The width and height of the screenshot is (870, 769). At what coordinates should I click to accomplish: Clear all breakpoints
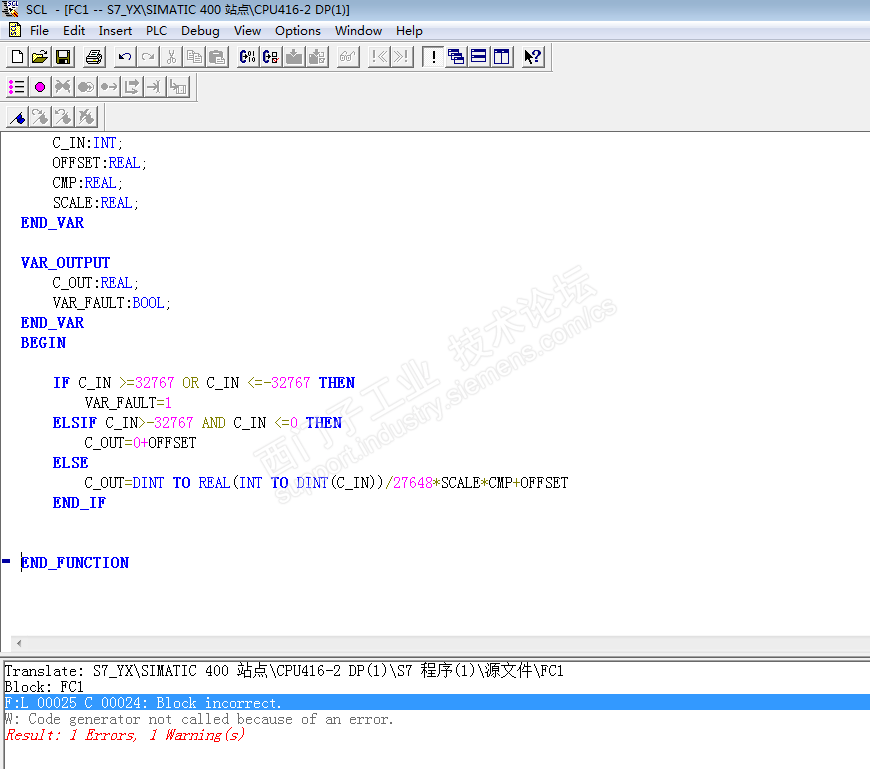tap(63, 87)
